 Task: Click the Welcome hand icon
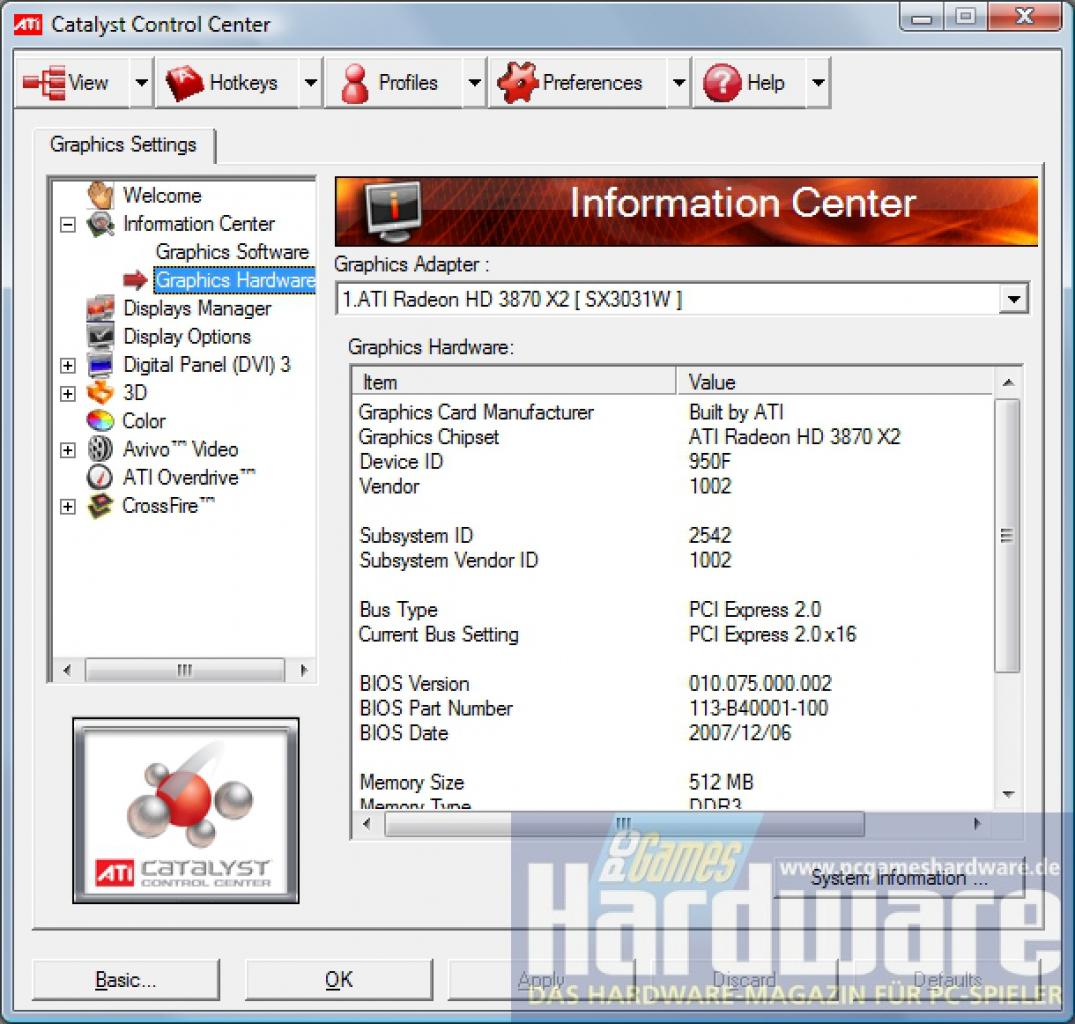[100, 195]
